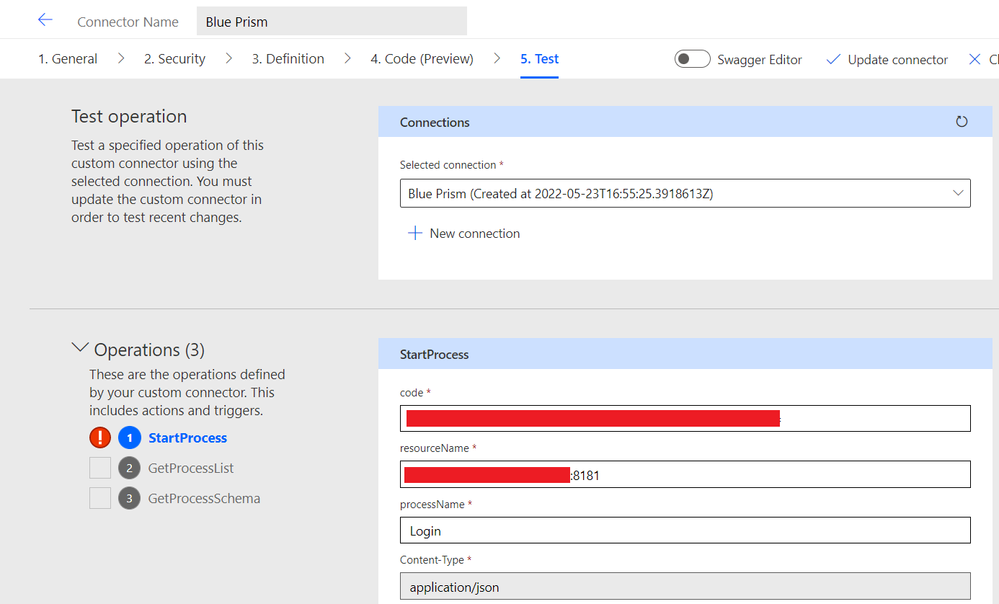
Task: Refresh the Connections list
Action: 961,122
